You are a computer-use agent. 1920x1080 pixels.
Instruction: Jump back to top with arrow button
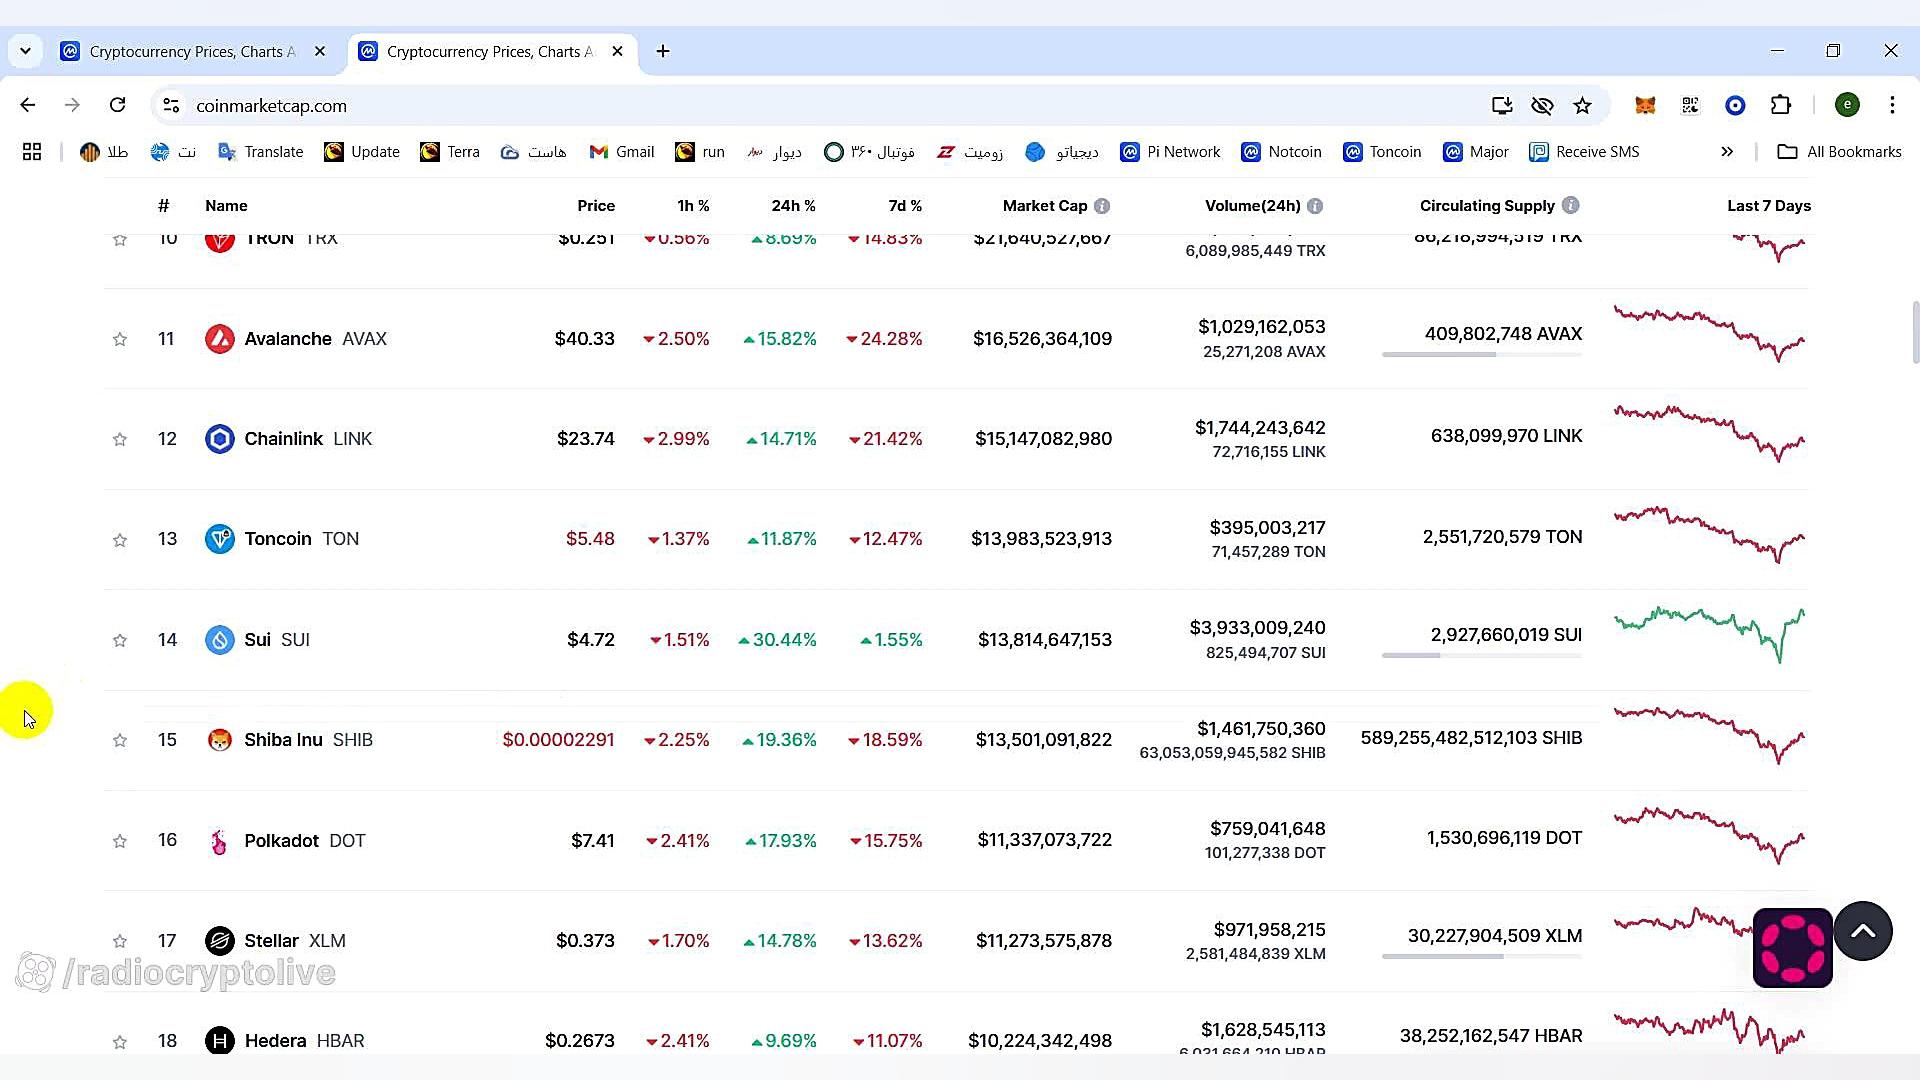pyautogui.click(x=1863, y=931)
